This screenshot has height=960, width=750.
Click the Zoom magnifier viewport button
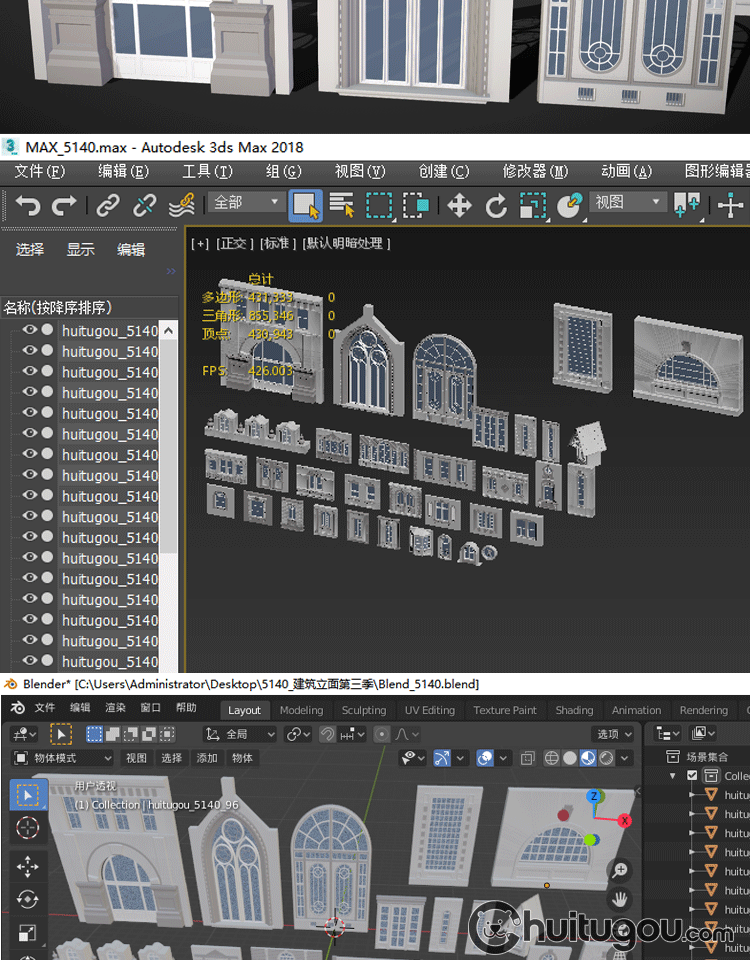tap(620, 869)
